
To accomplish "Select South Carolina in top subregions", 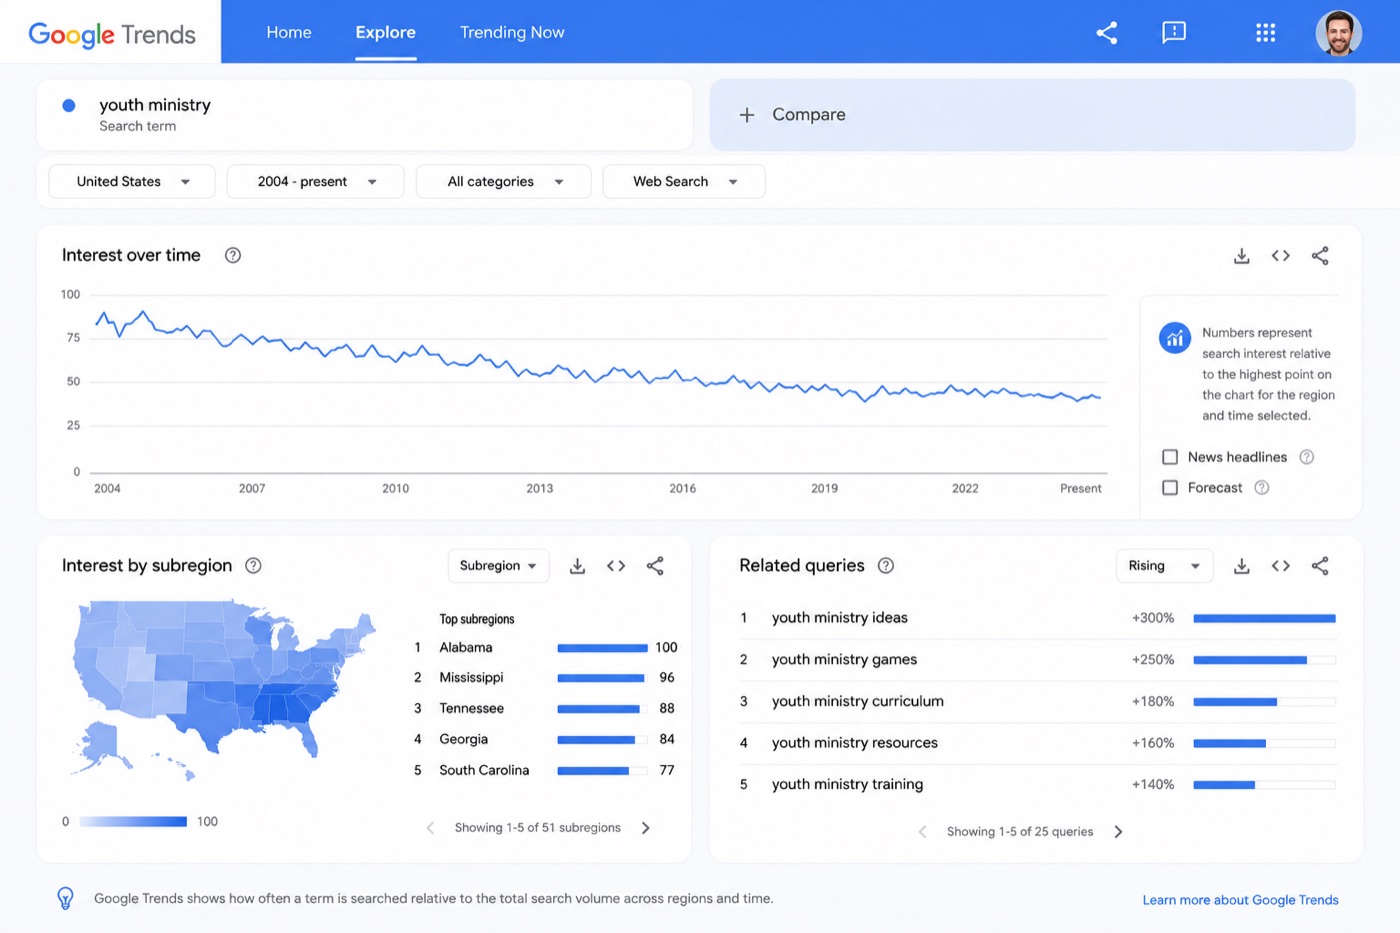I will [484, 771].
